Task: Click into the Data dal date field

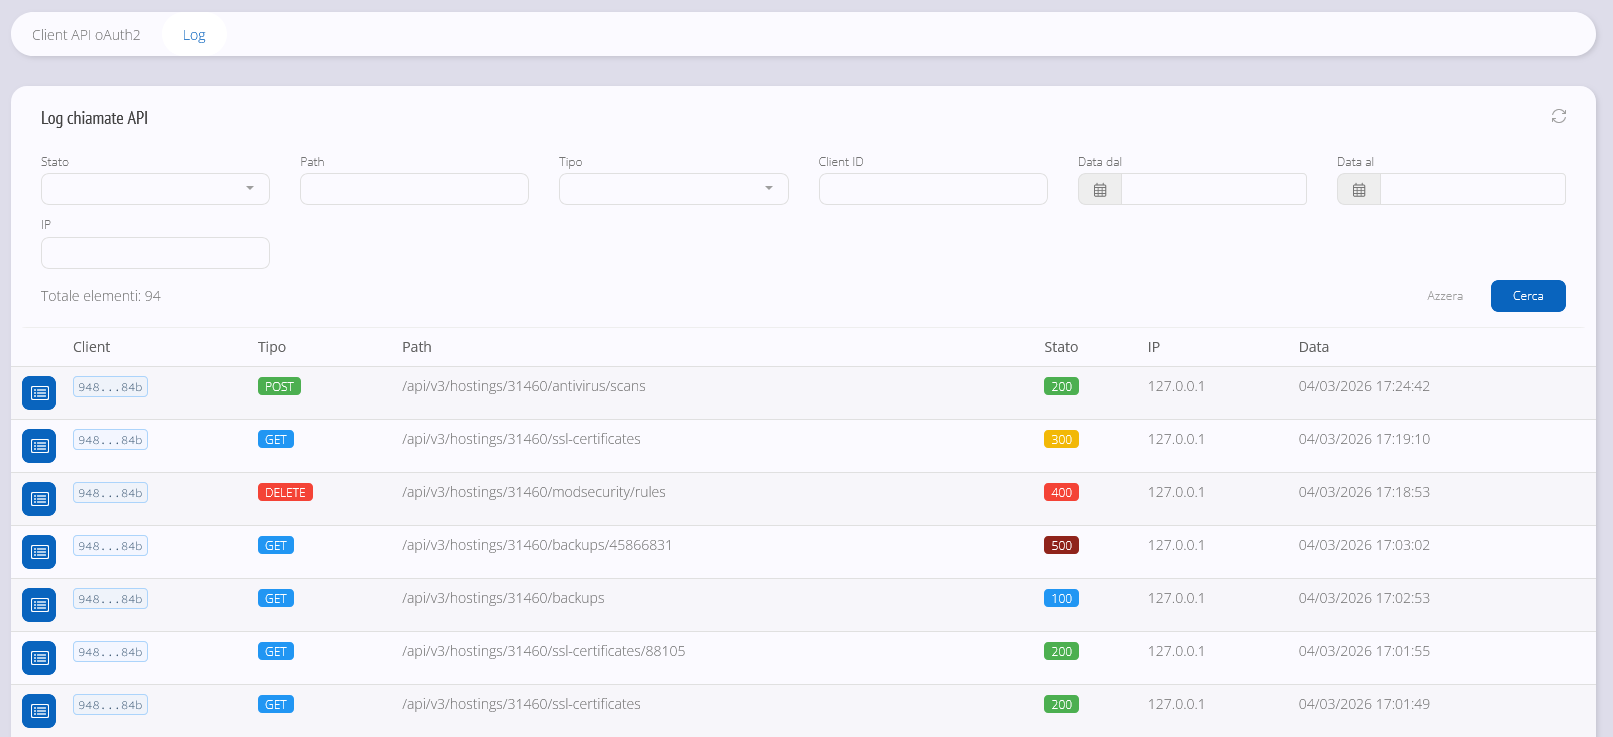Action: click(x=1214, y=189)
